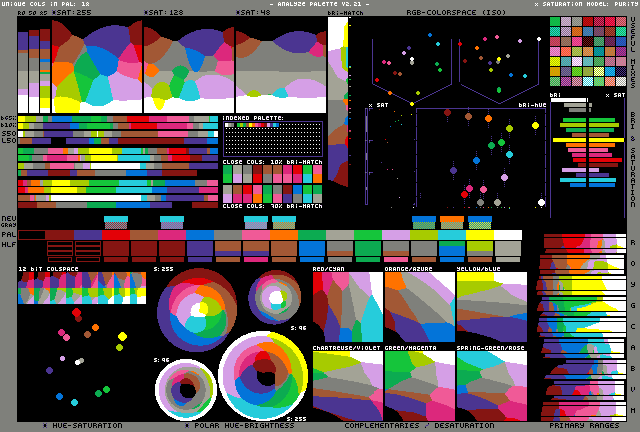This screenshot has height=432, width=640.
Task: Click the Indexed Palette dotted grid
Action: tap(272, 137)
